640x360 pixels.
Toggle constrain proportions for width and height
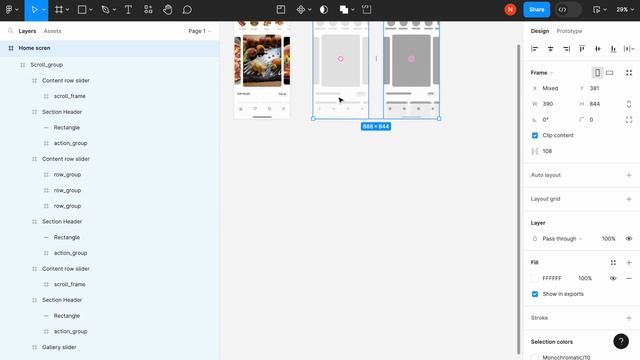pos(629,104)
